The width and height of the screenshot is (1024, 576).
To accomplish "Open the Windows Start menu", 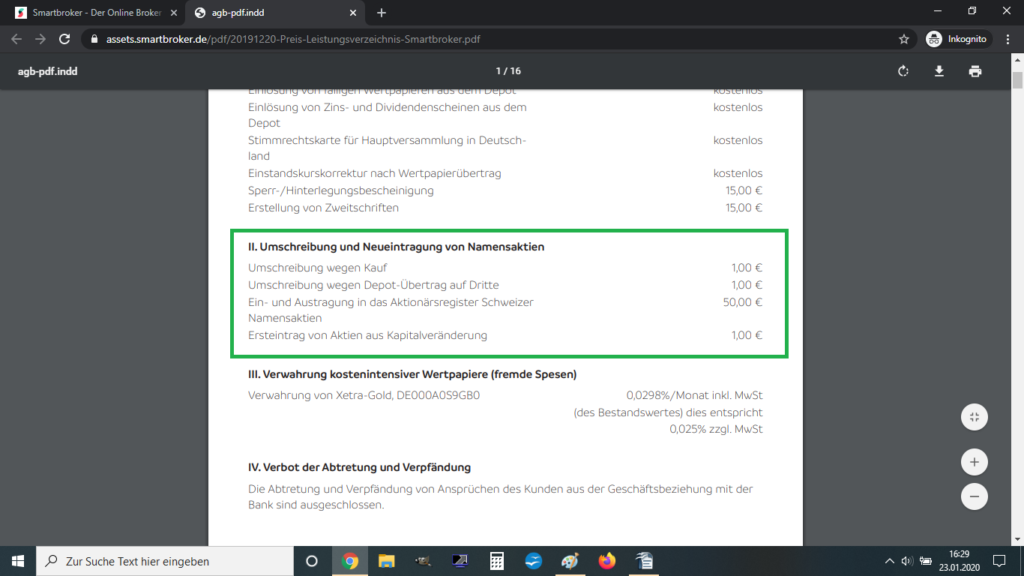I will click(18, 561).
